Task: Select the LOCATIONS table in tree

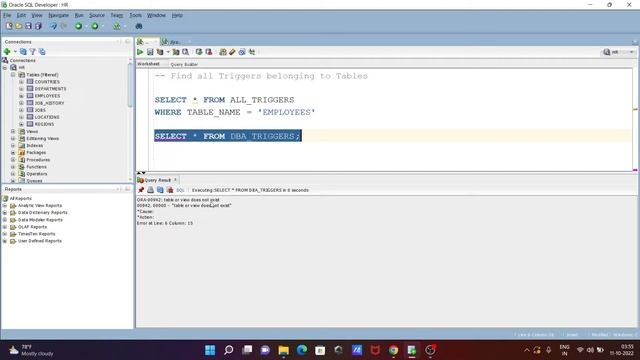Action: (x=47, y=117)
